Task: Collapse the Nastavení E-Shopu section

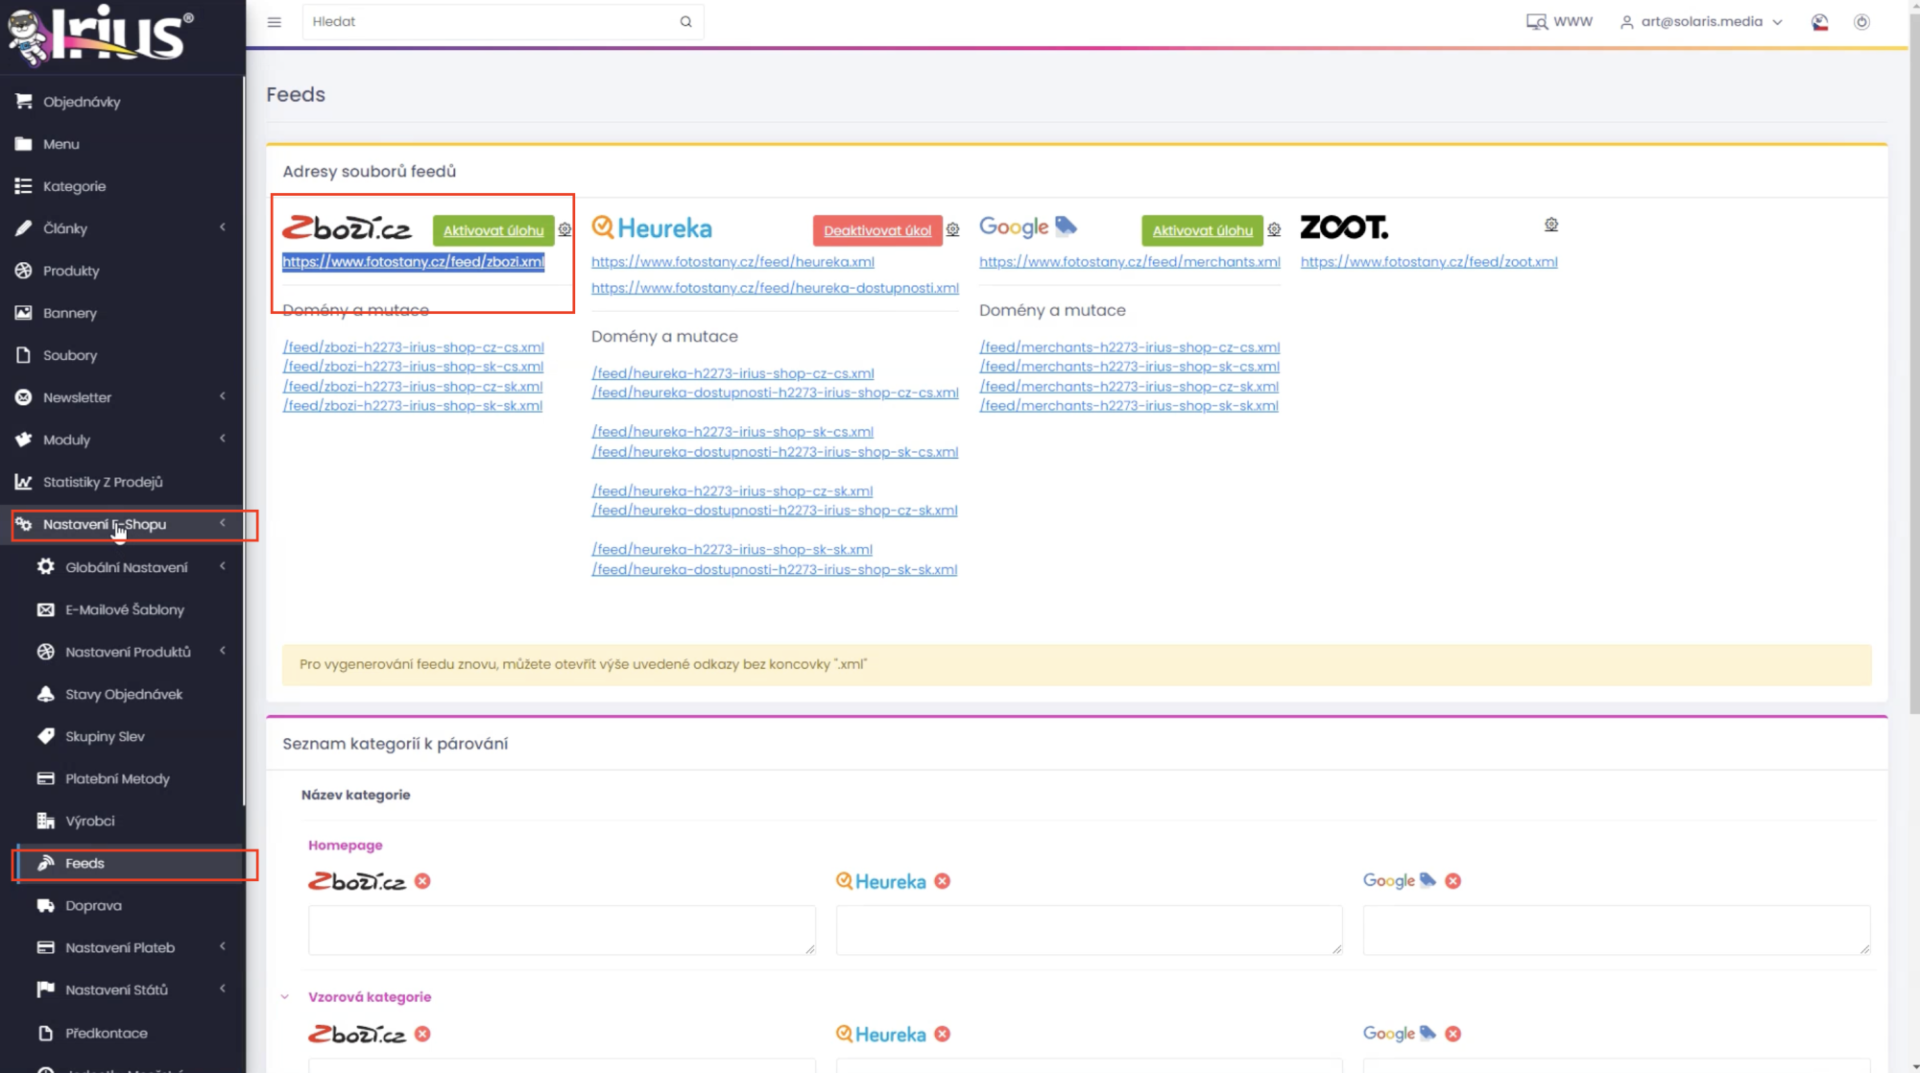Action: [222, 524]
